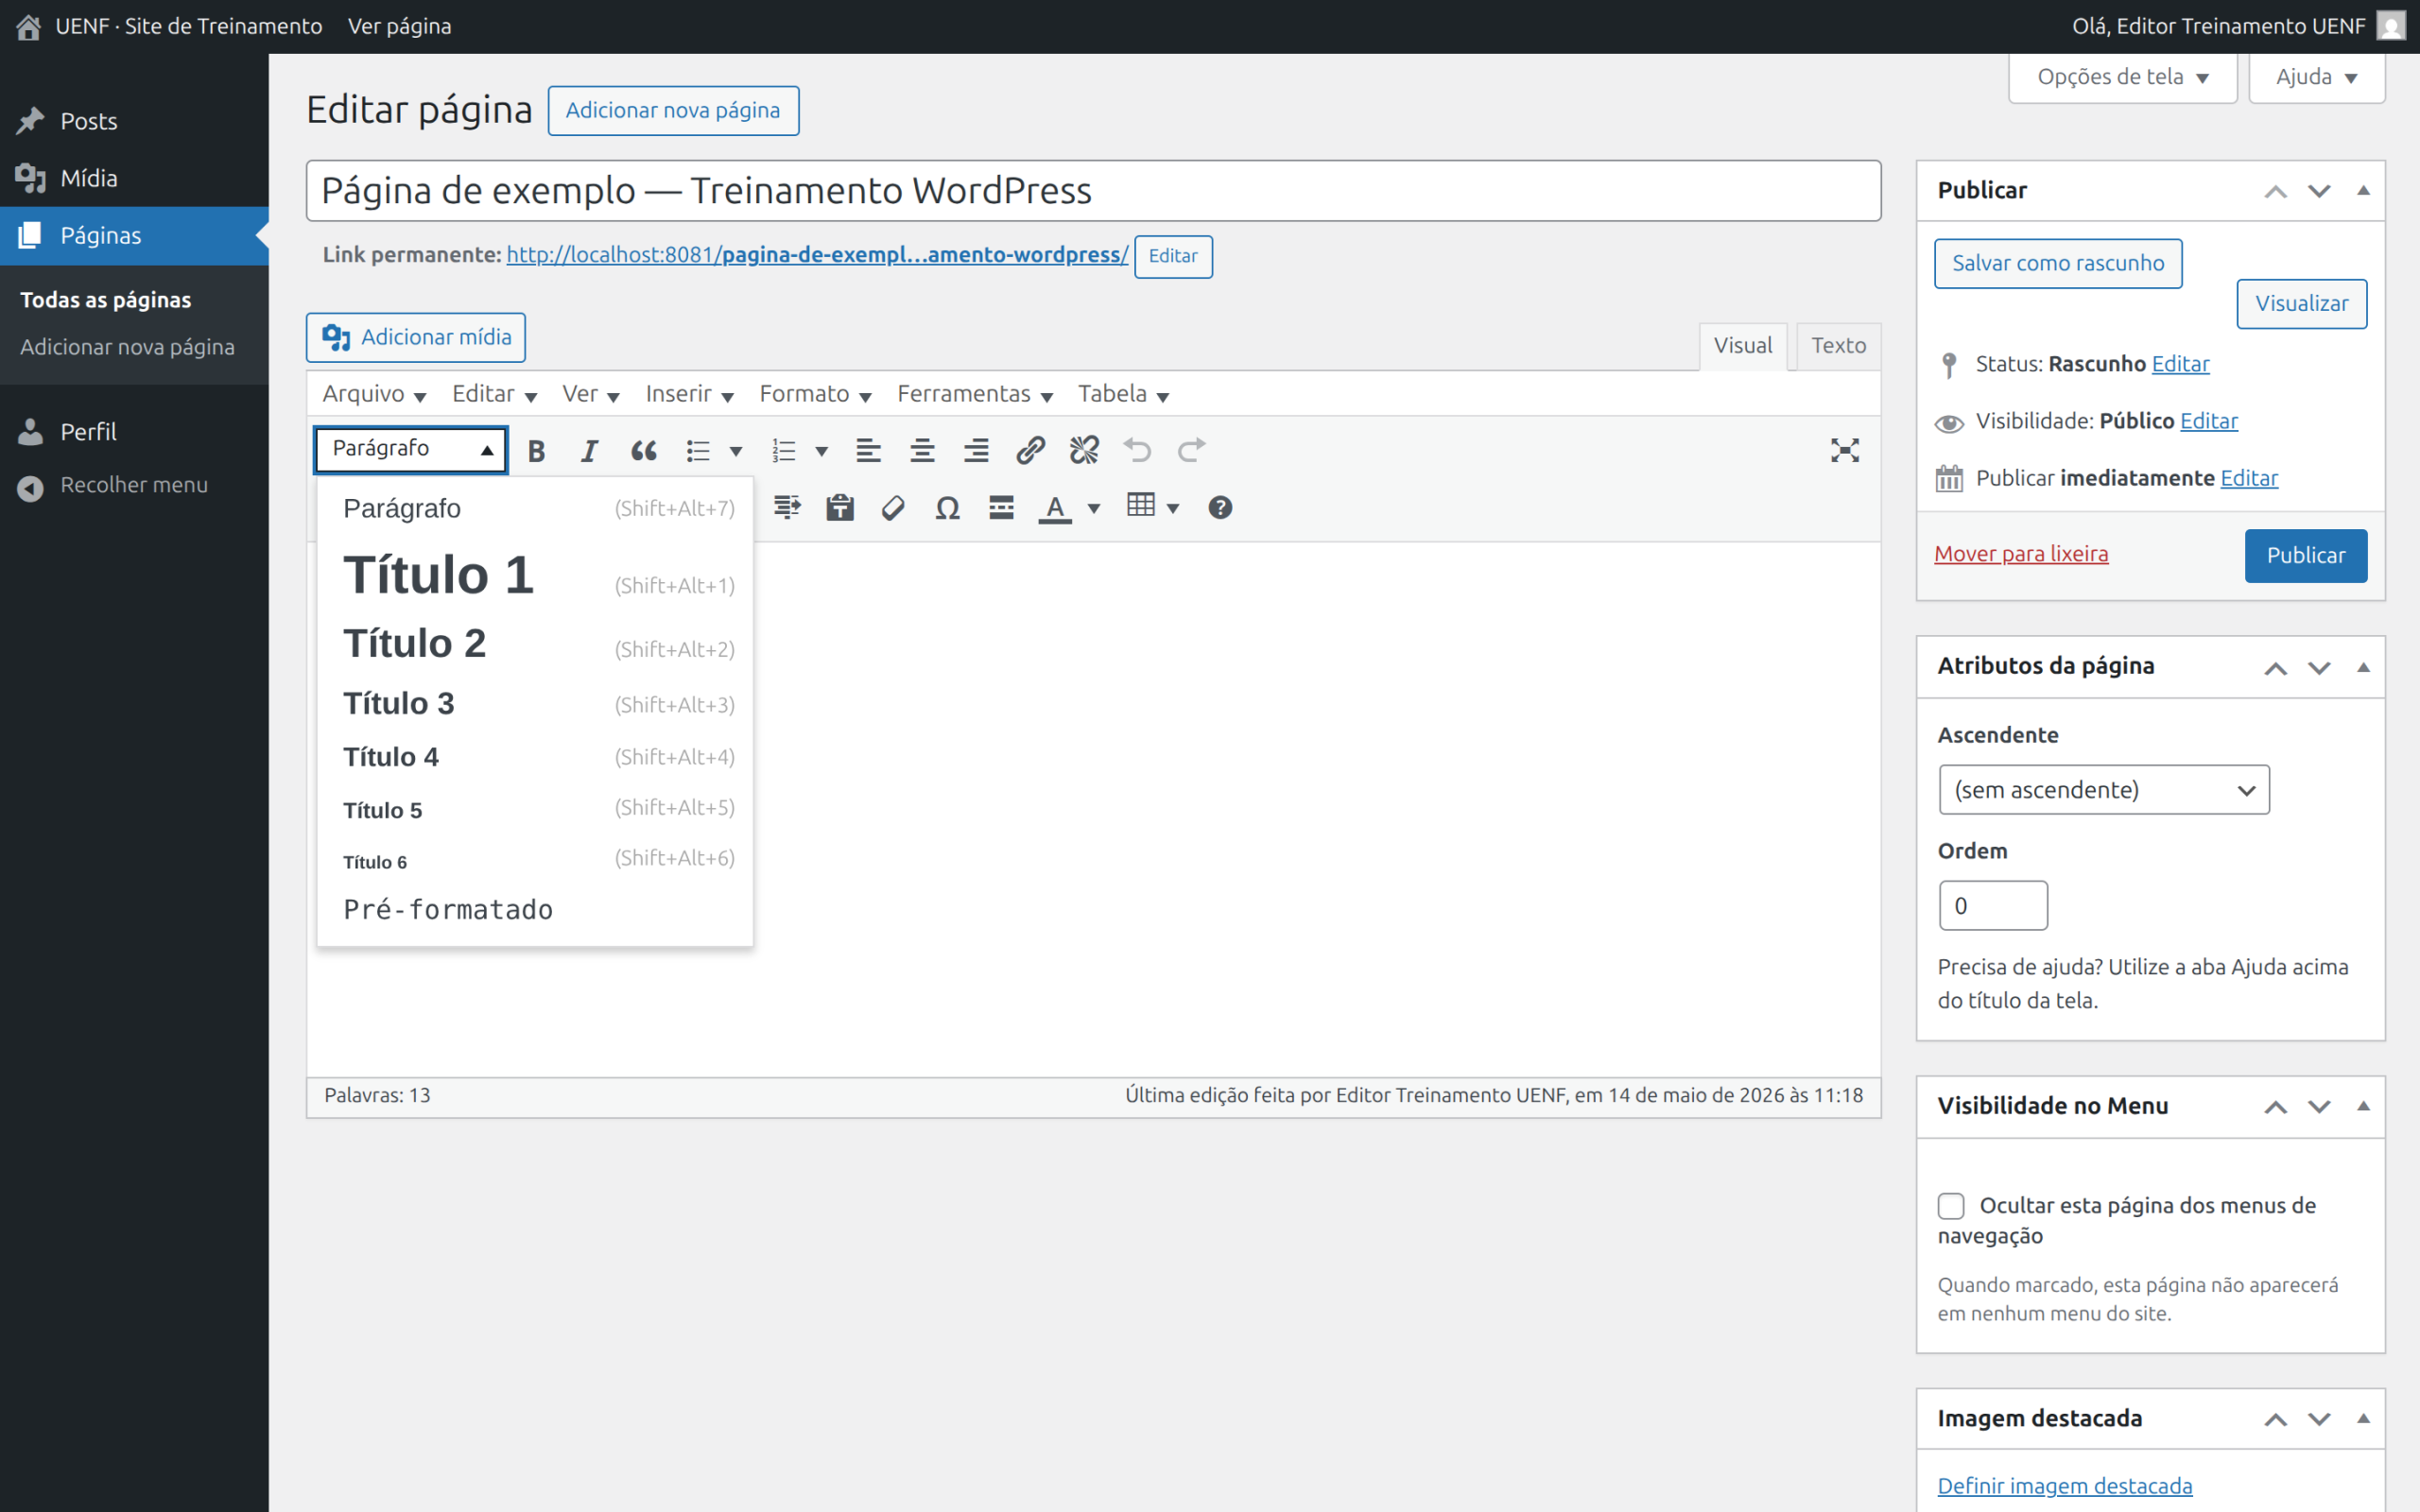Center align the text
The image size is (2420, 1512).
tap(922, 451)
